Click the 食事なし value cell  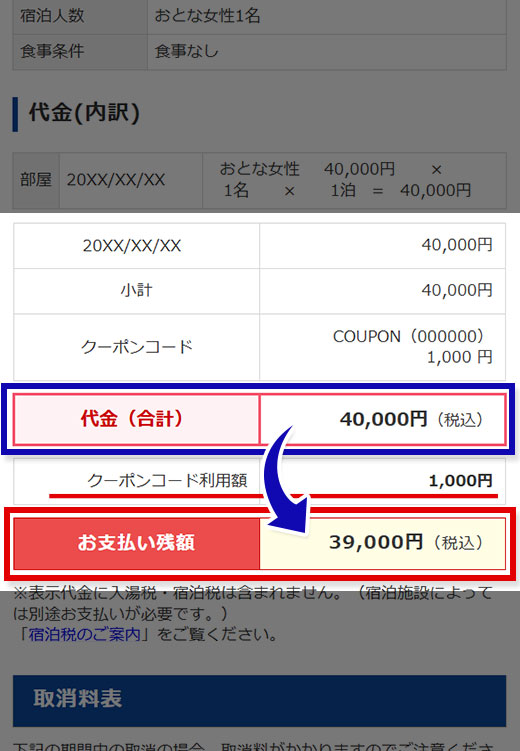pyautogui.click(x=327, y=52)
